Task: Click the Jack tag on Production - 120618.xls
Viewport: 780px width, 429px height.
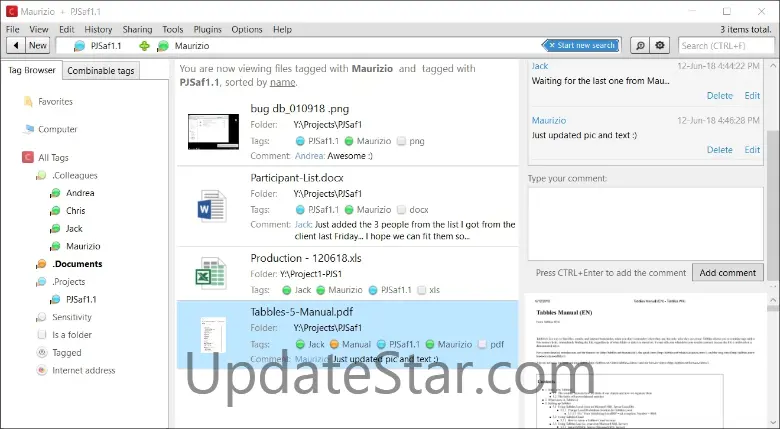Action: (x=297, y=290)
